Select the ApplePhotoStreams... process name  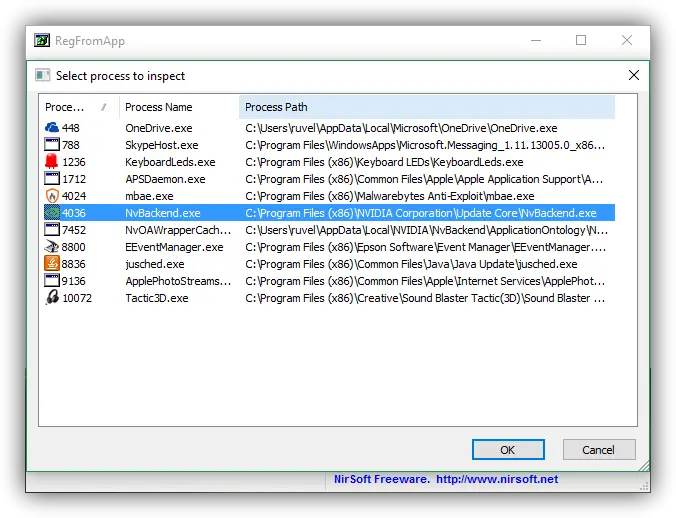178,281
